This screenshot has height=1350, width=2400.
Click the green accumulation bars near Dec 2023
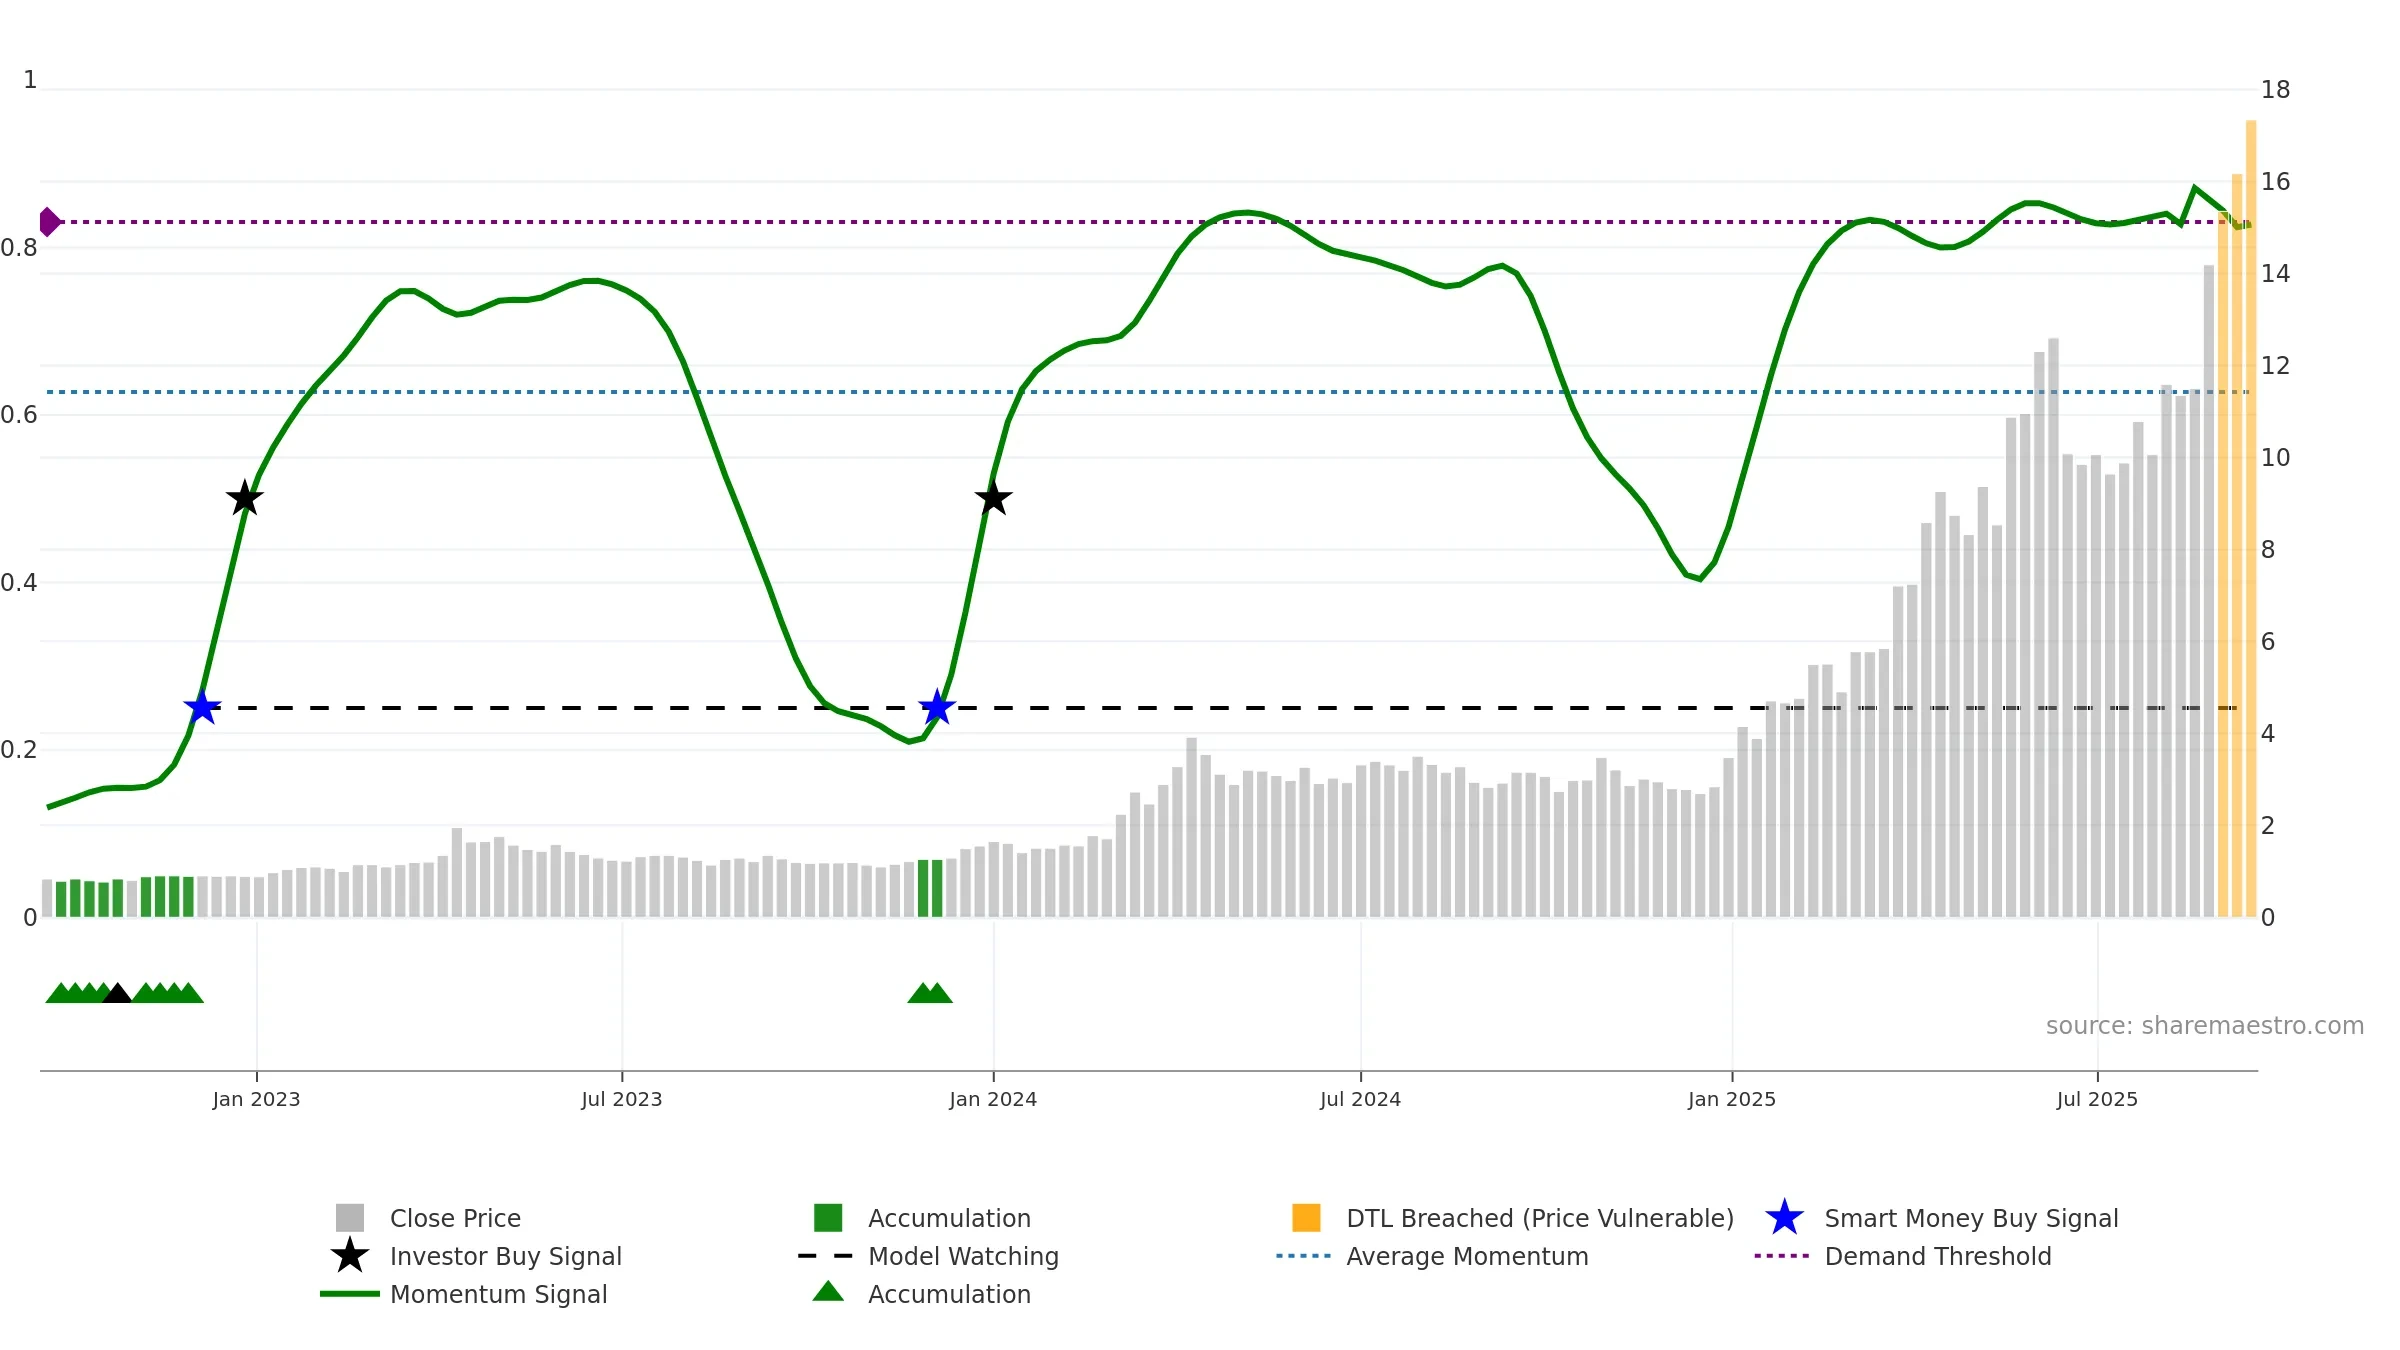[x=930, y=888]
